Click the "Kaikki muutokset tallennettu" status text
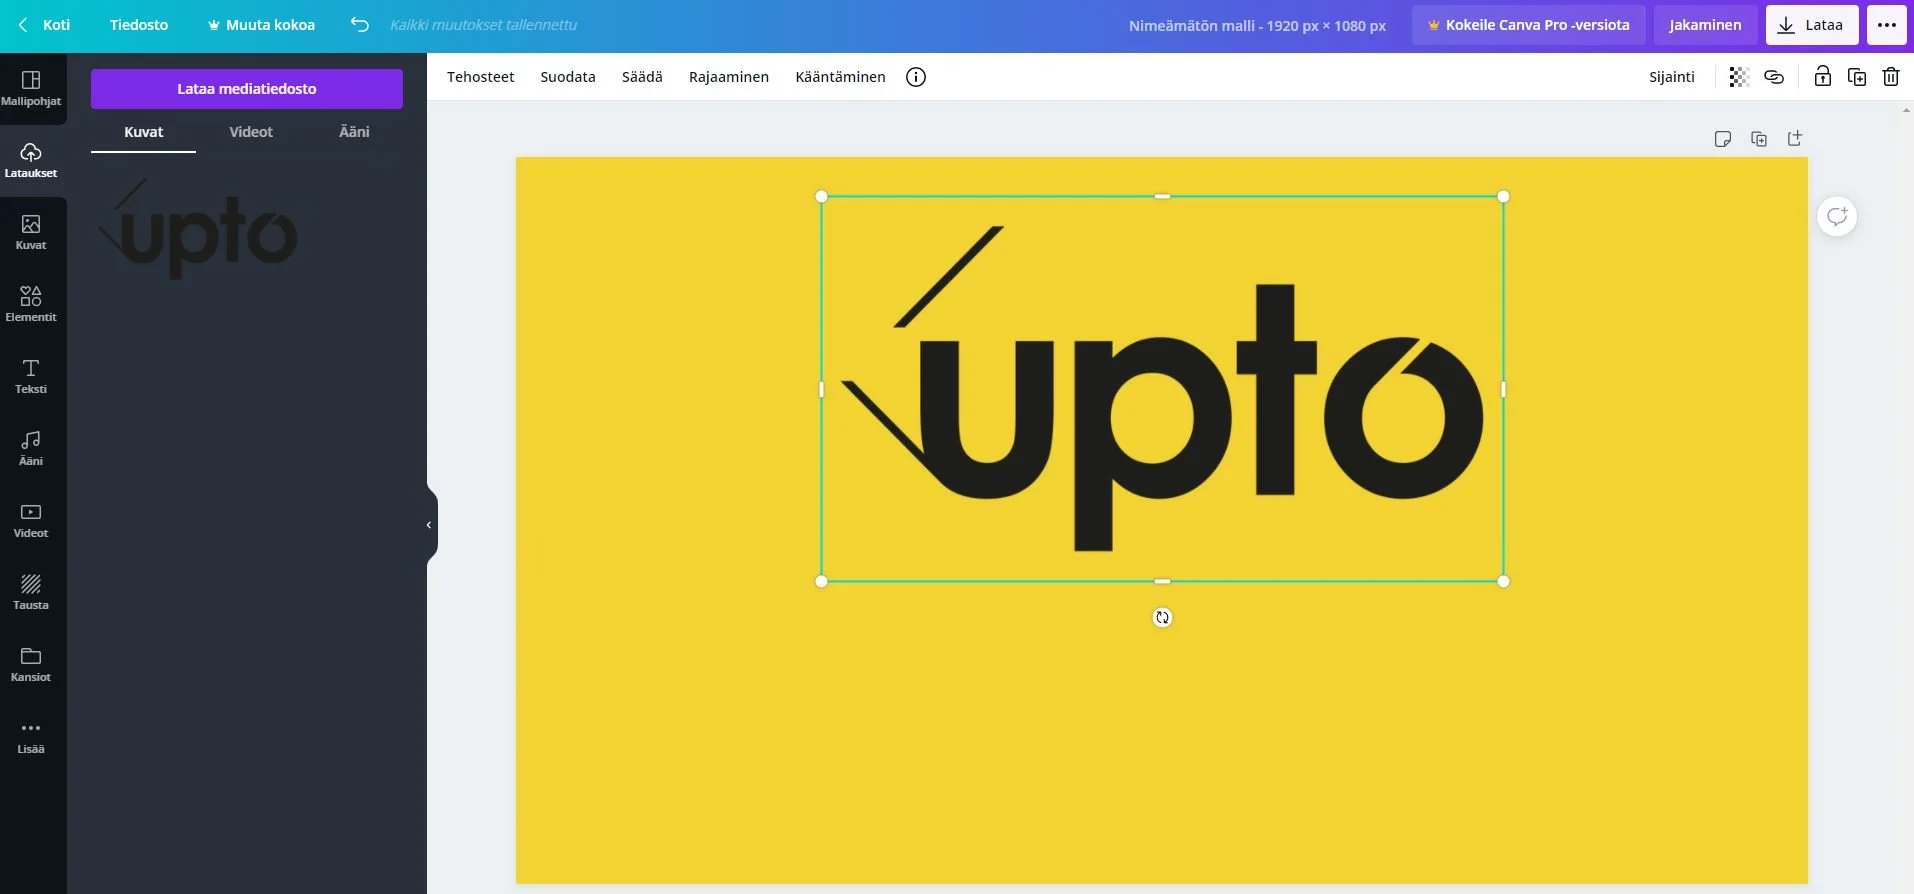This screenshot has height=894, width=1914. (483, 25)
